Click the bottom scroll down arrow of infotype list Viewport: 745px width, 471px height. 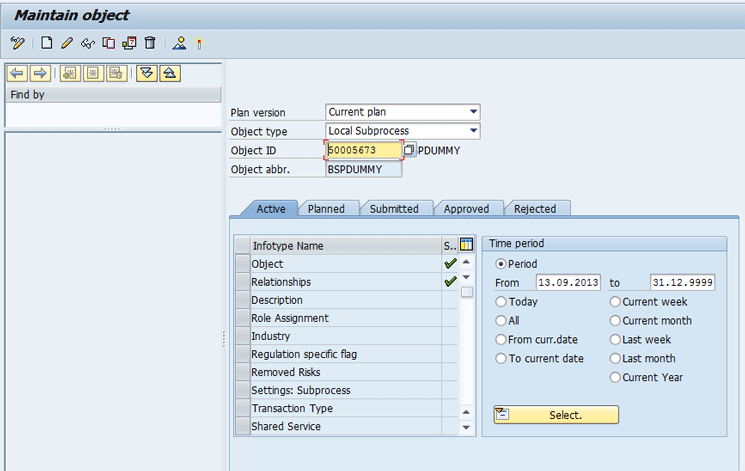point(467,428)
